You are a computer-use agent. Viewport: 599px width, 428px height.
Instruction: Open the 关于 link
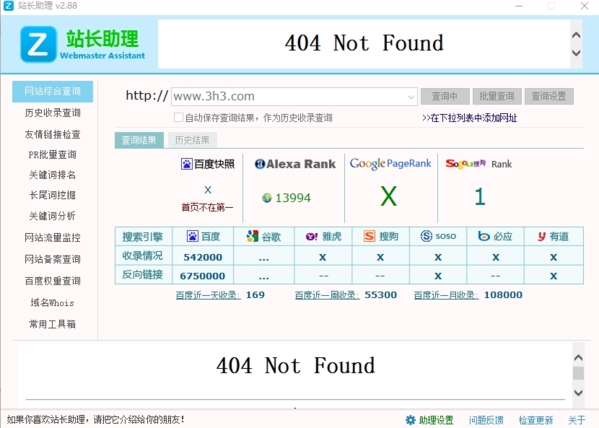coord(576,420)
